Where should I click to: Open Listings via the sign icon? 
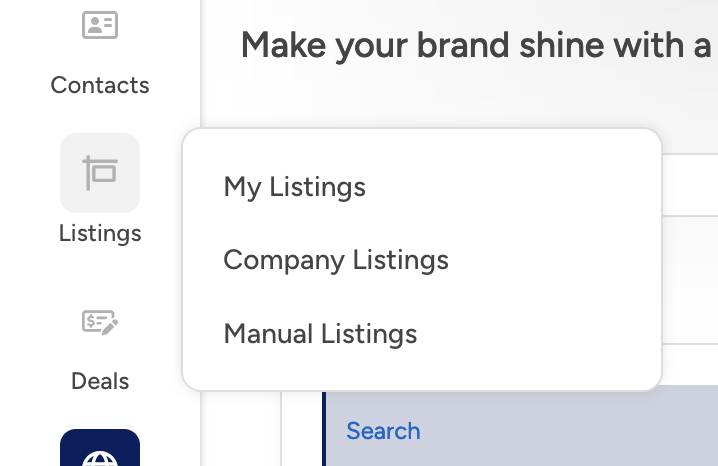[100, 172]
